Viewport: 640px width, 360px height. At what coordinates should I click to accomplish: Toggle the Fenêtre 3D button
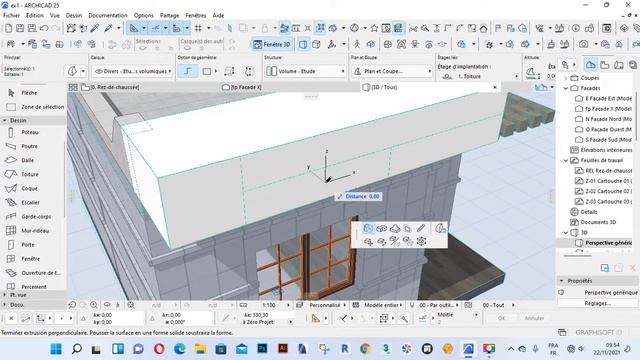272,44
